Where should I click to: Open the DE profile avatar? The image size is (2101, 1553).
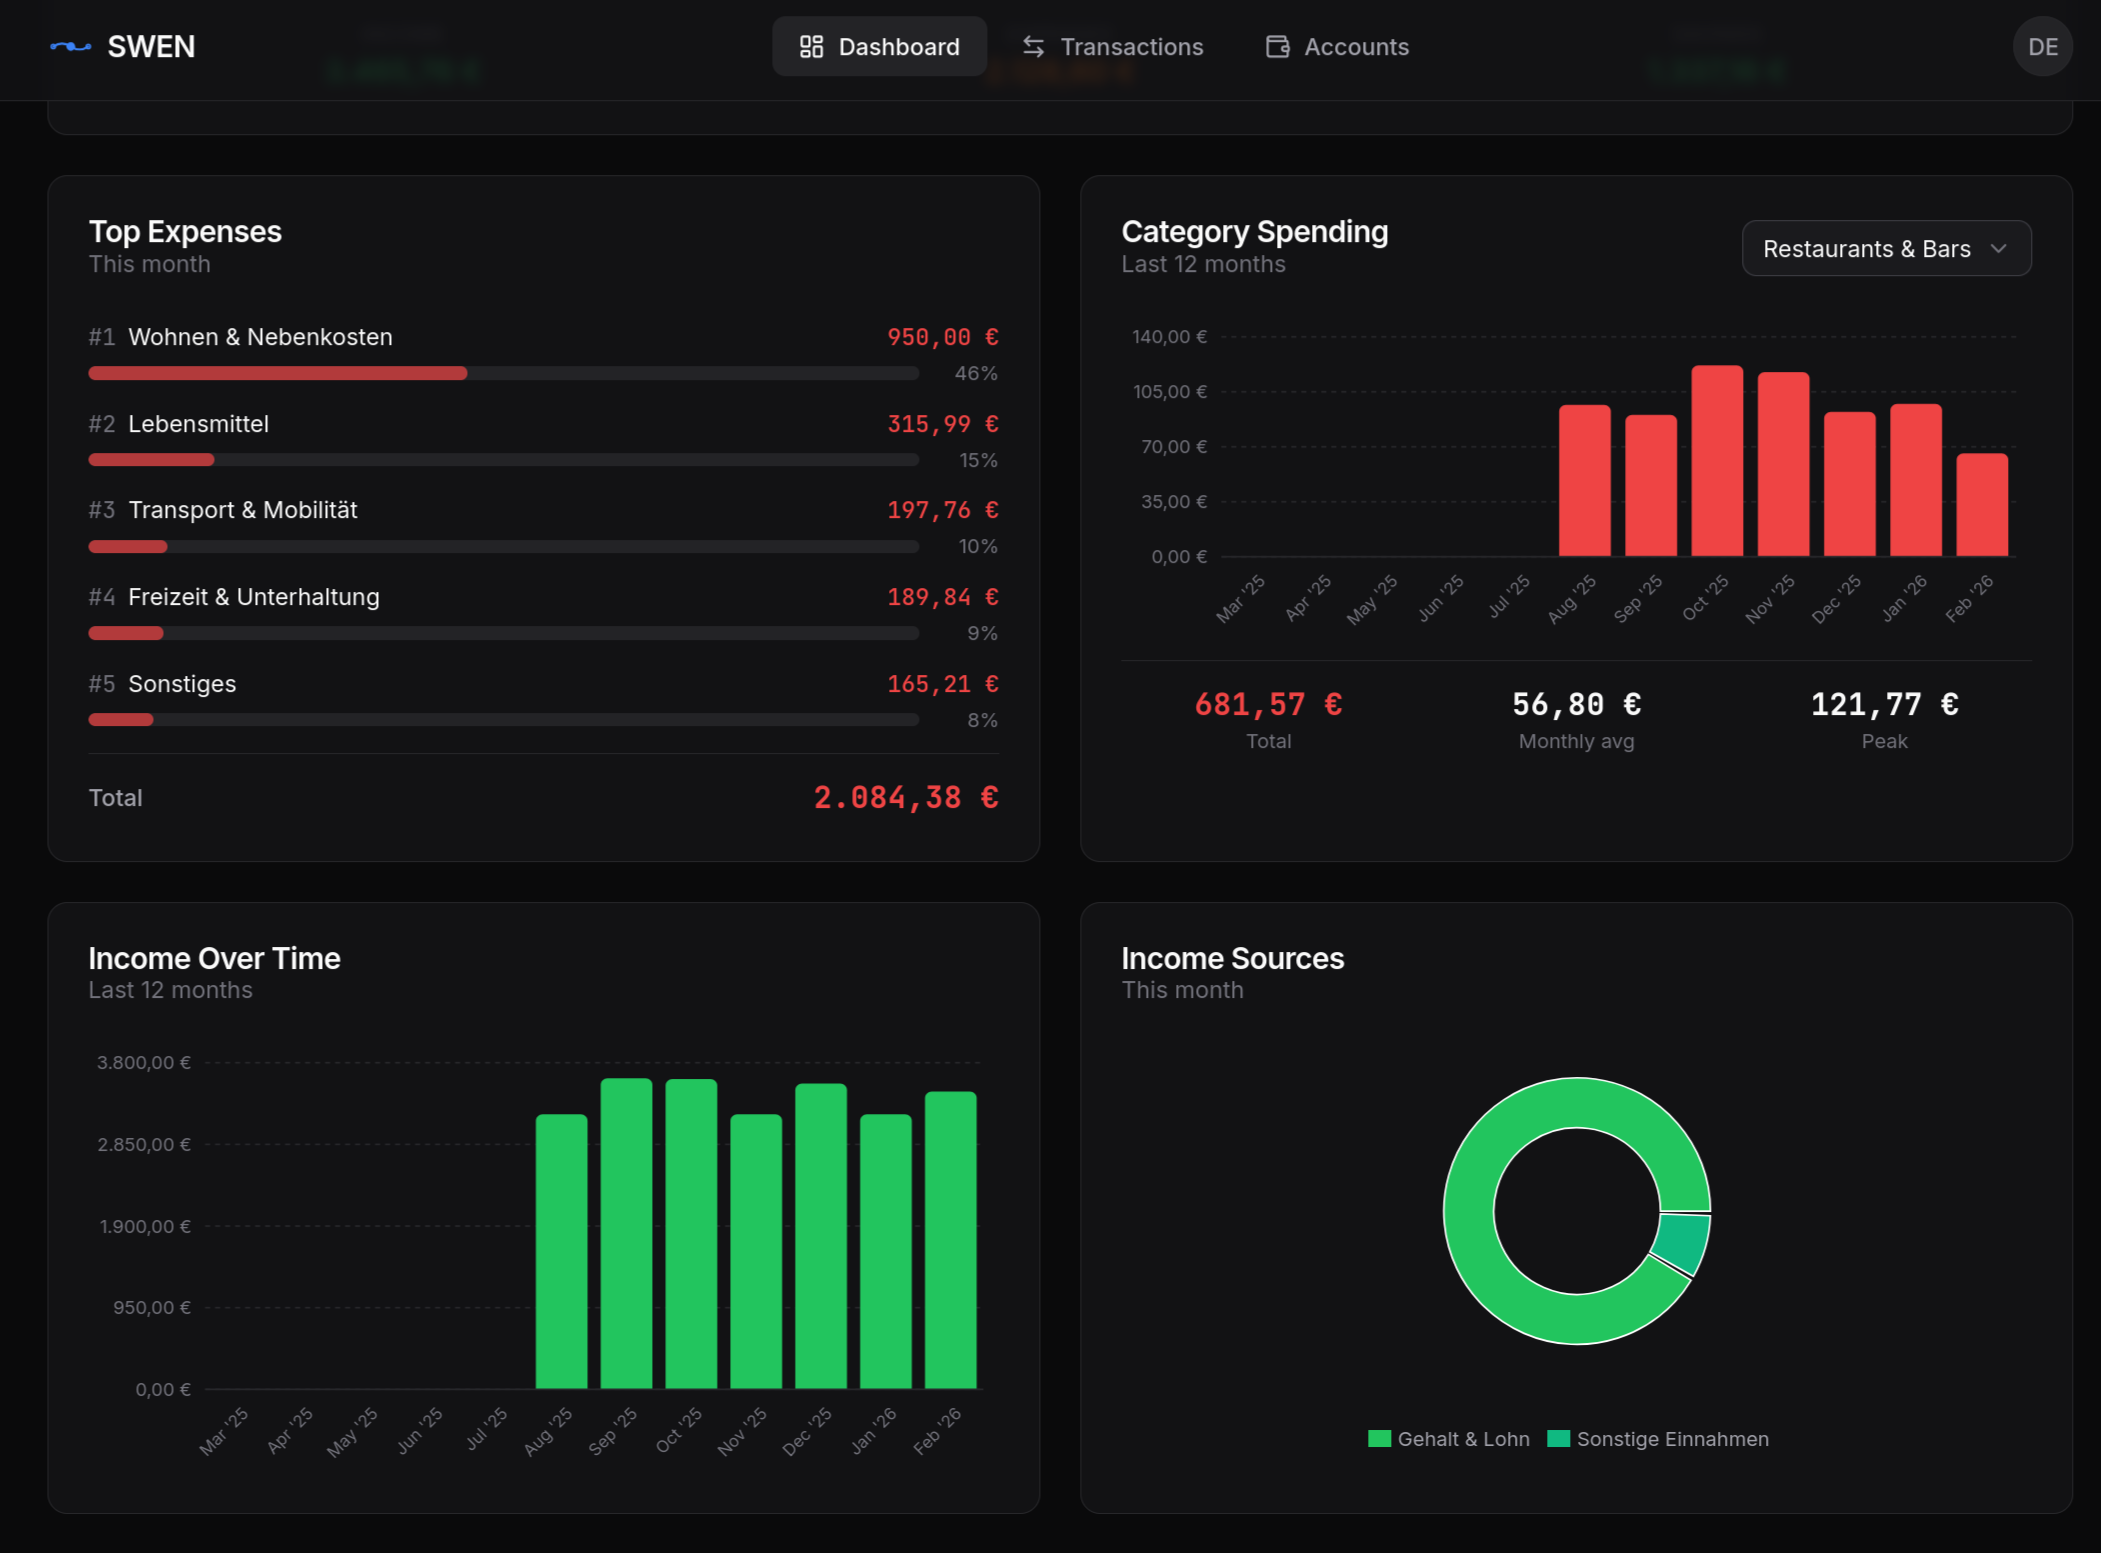(x=2043, y=46)
